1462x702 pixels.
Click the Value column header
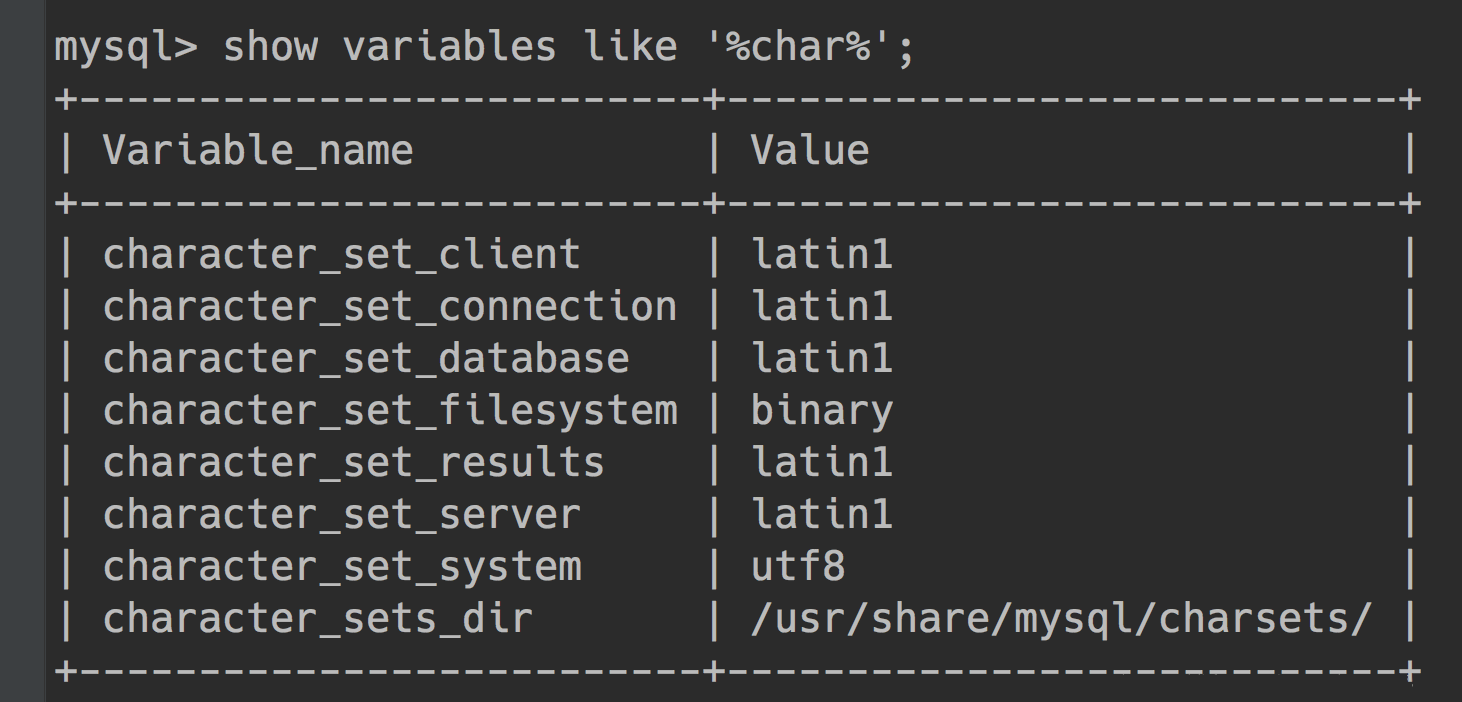[810, 150]
